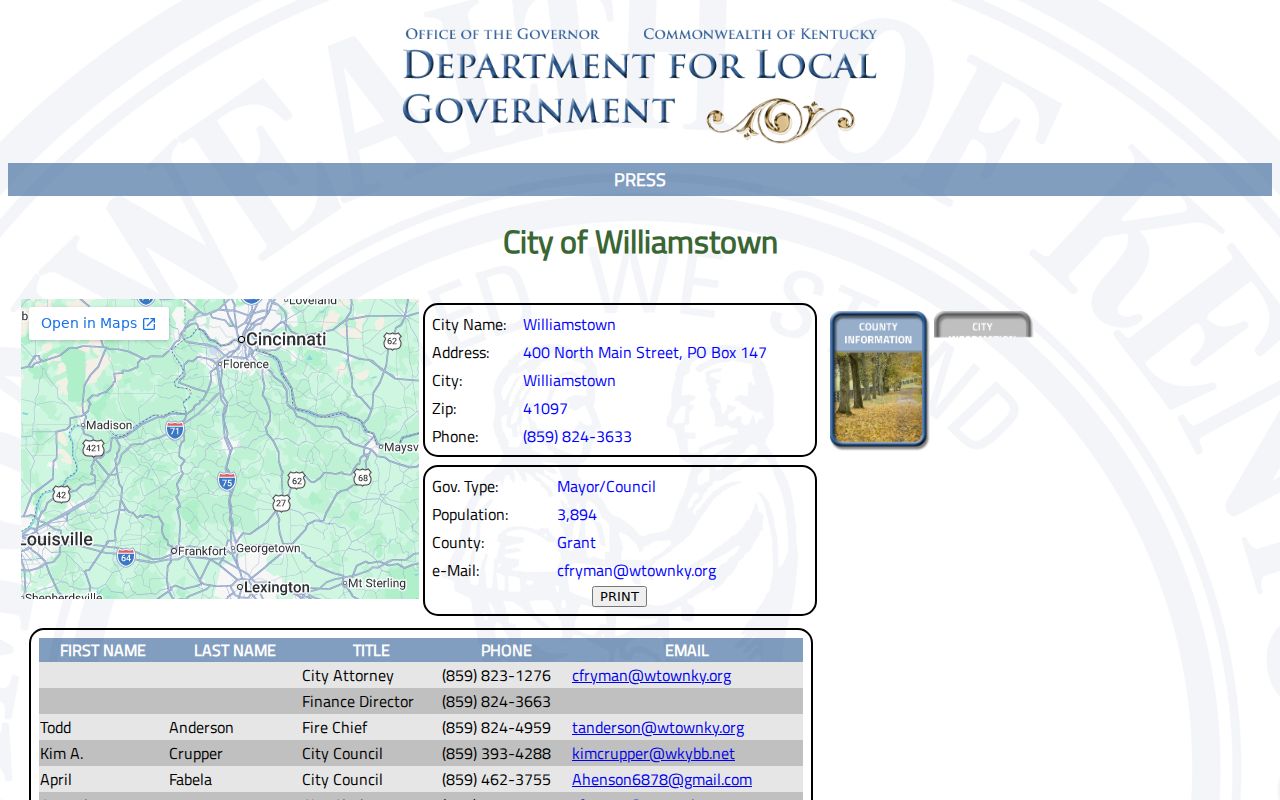Image resolution: width=1280 pixels, height=800 pixels.
Task: Email Ahenson6878@gmail.com link
Action: (x=662, y=780)
